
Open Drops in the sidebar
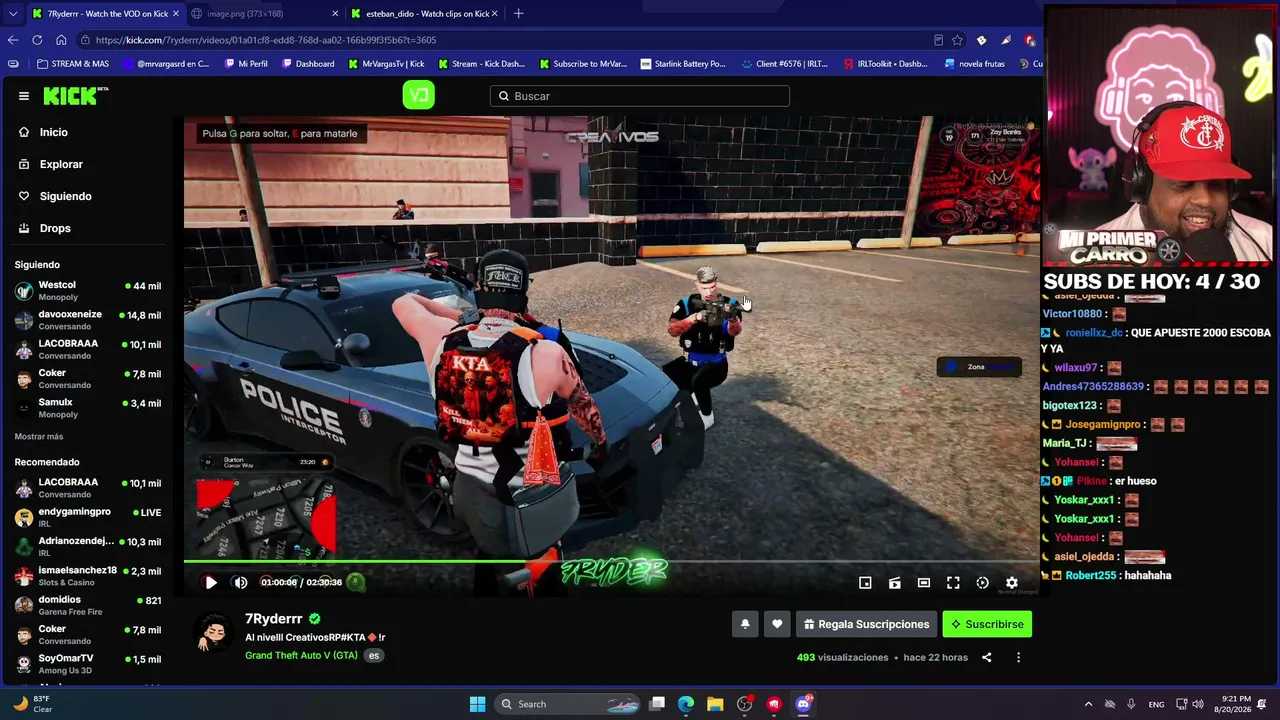coord(55,228)
